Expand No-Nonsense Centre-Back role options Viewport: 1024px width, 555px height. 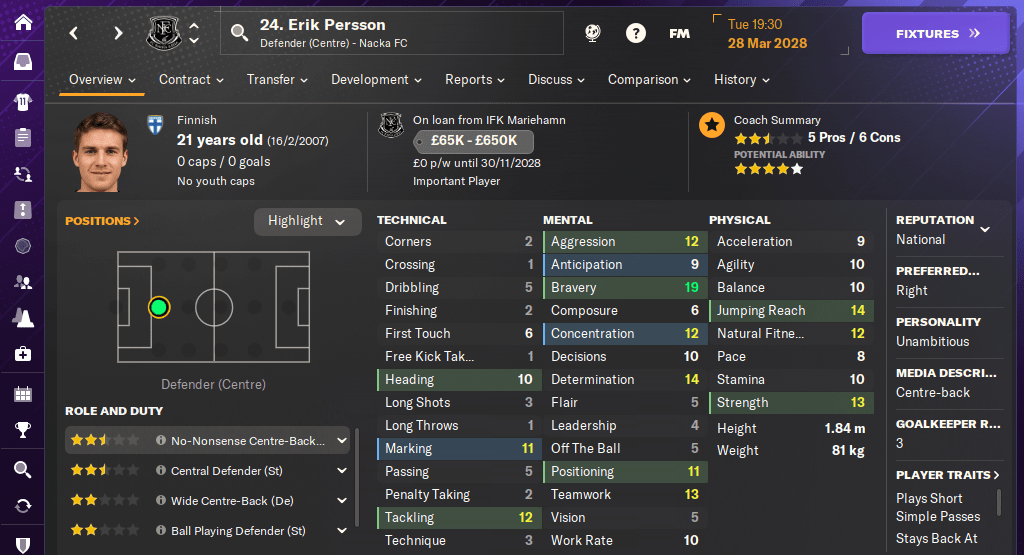342,440
